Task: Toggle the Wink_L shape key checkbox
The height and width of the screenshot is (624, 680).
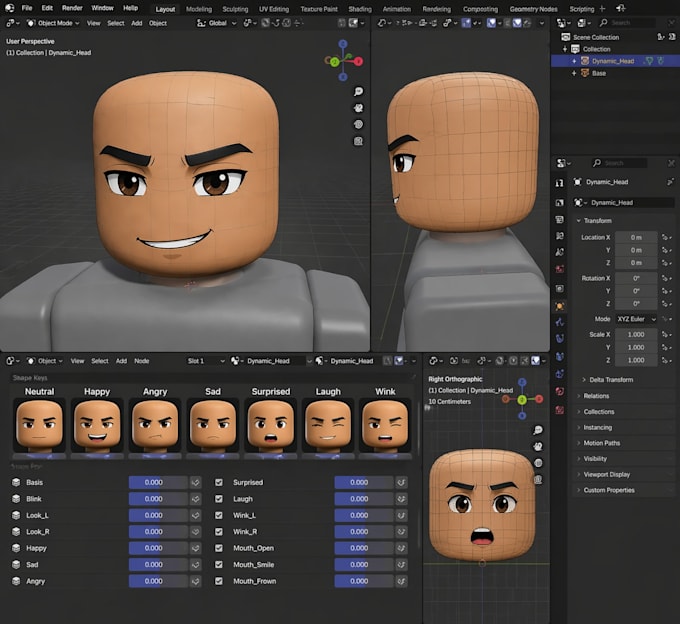Action: click(x=219, y=515)
